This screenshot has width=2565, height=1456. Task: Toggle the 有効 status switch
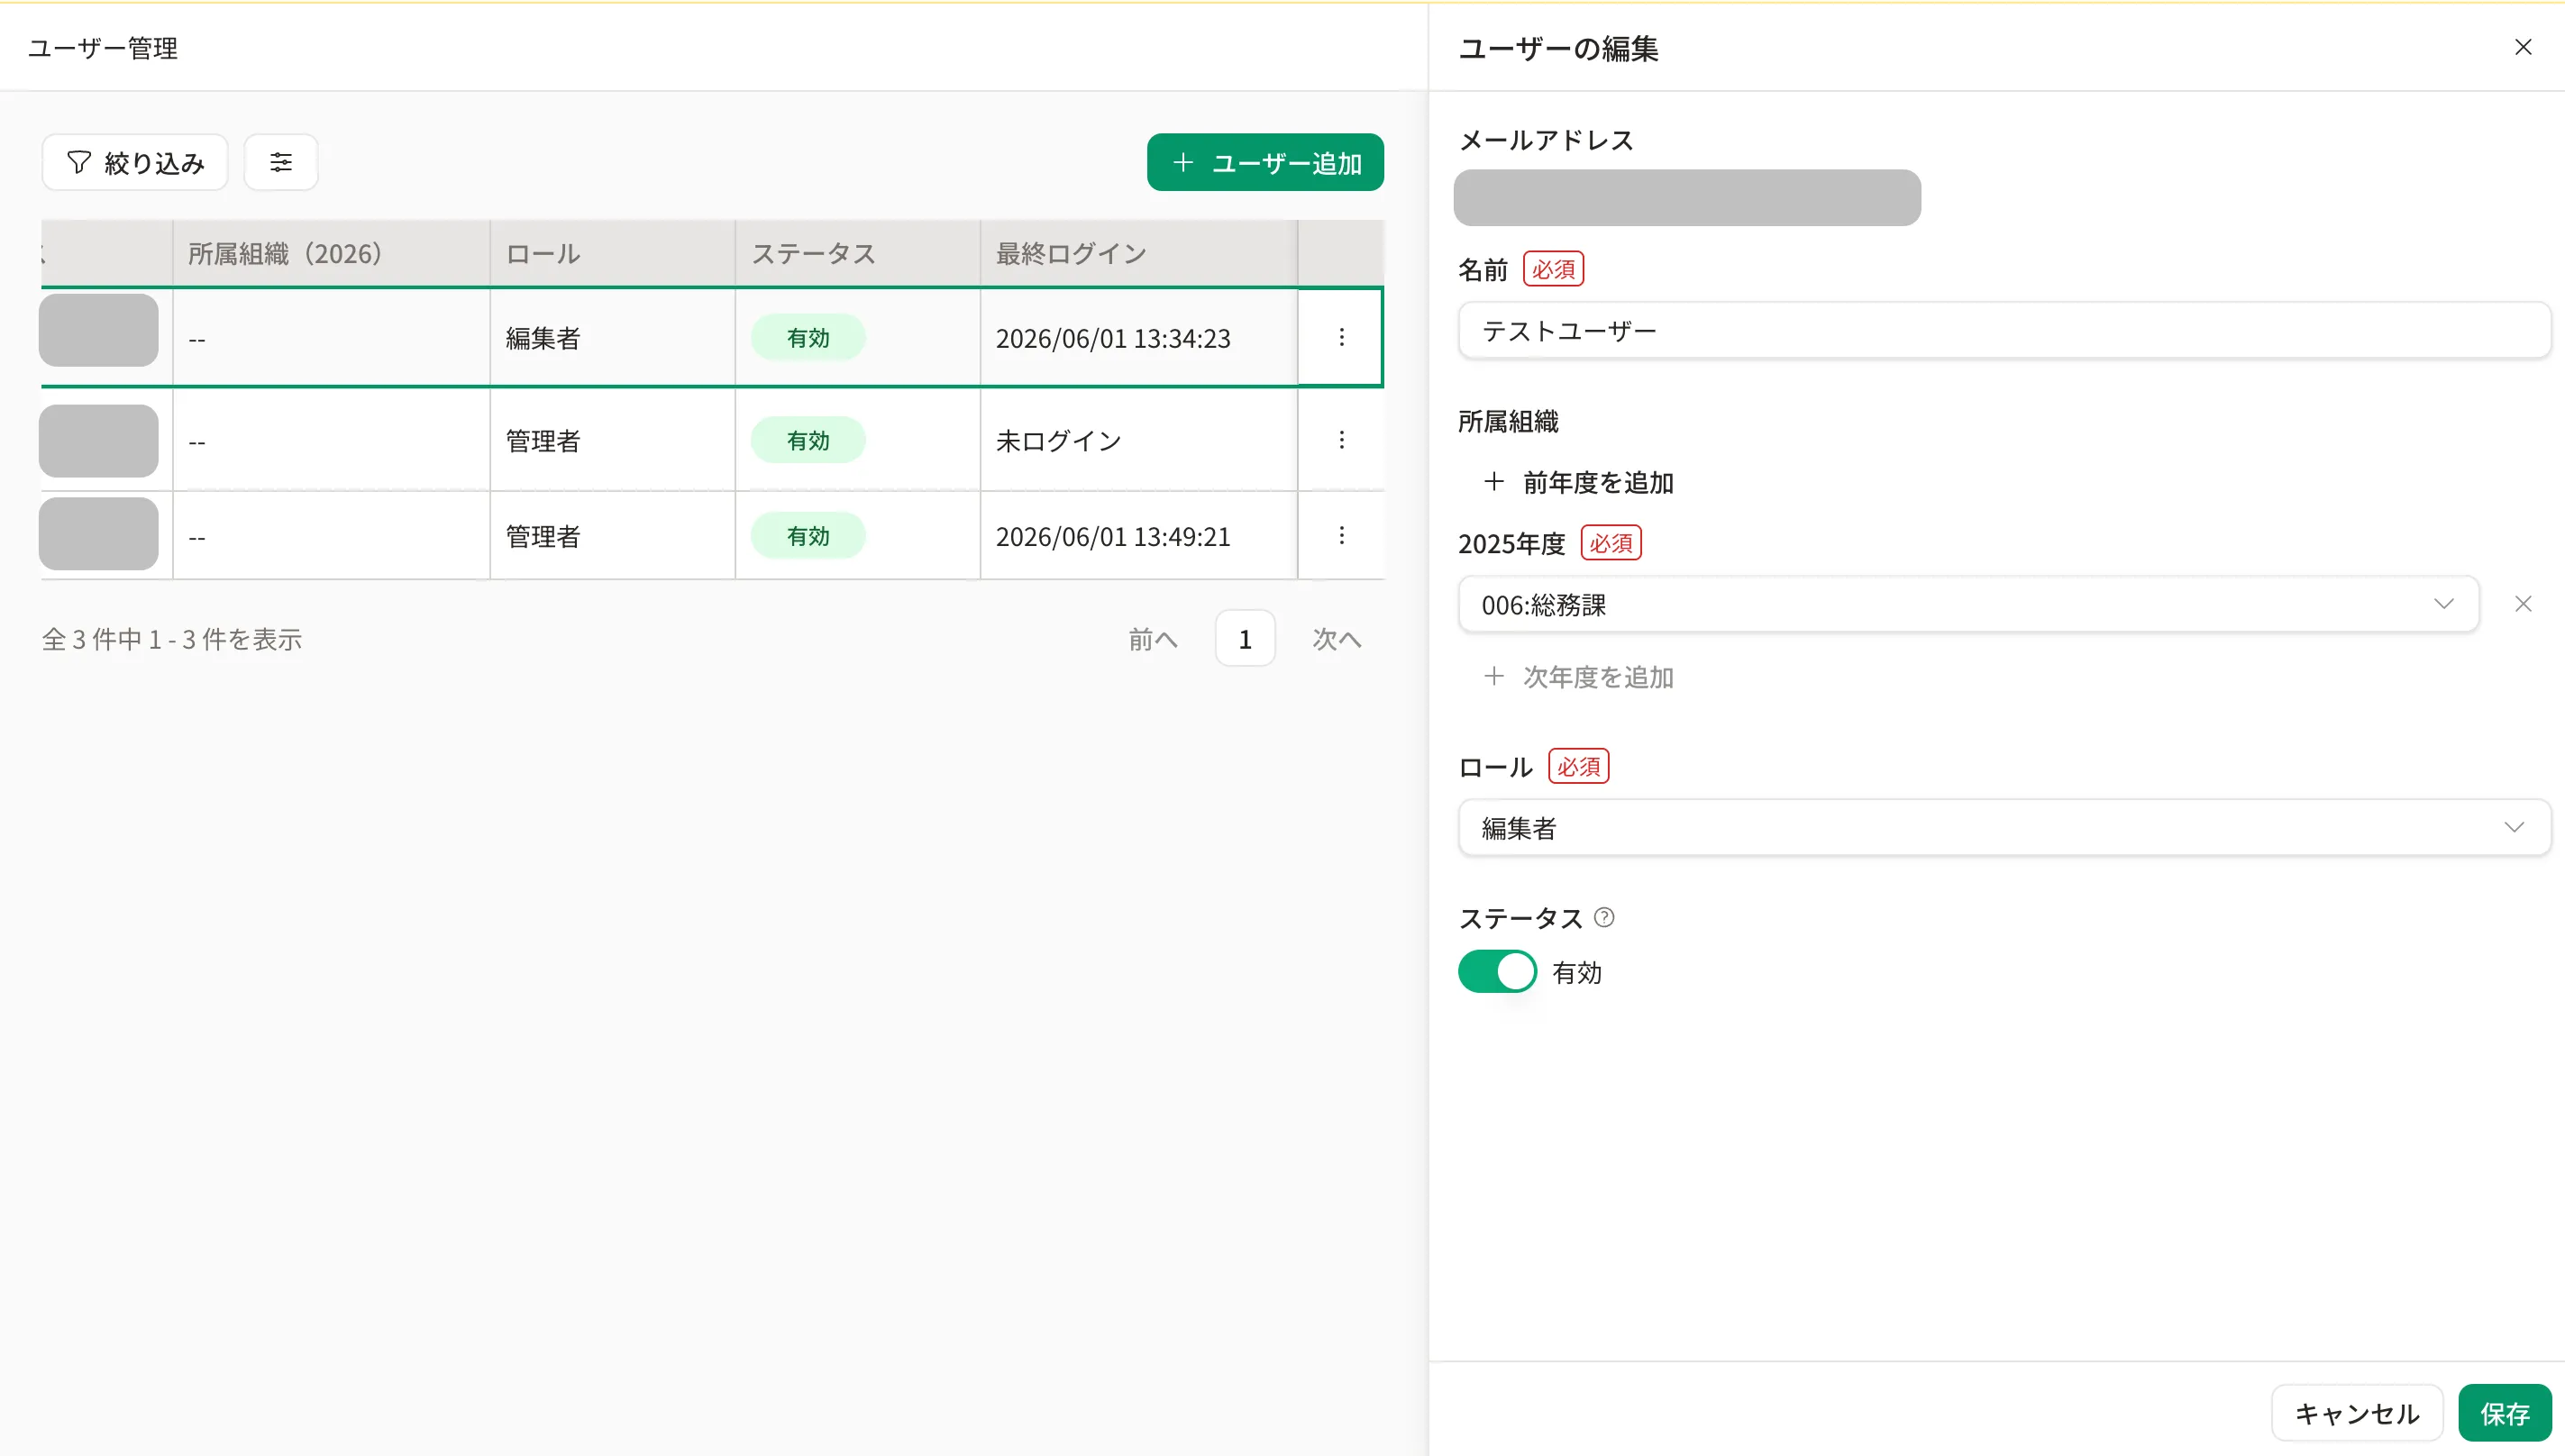(x=1497, y=971)
